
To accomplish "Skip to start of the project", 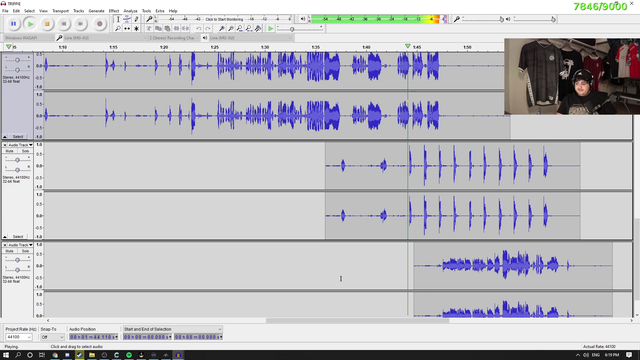I will 64,24.
